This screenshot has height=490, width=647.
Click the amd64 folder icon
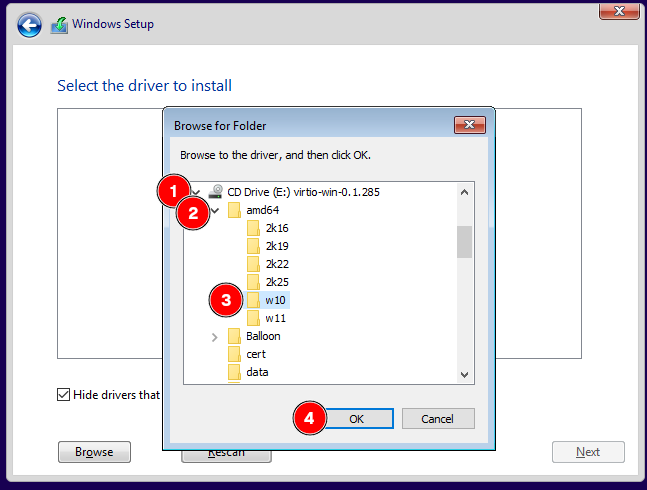pyautogui.click(x=234, y=210)
